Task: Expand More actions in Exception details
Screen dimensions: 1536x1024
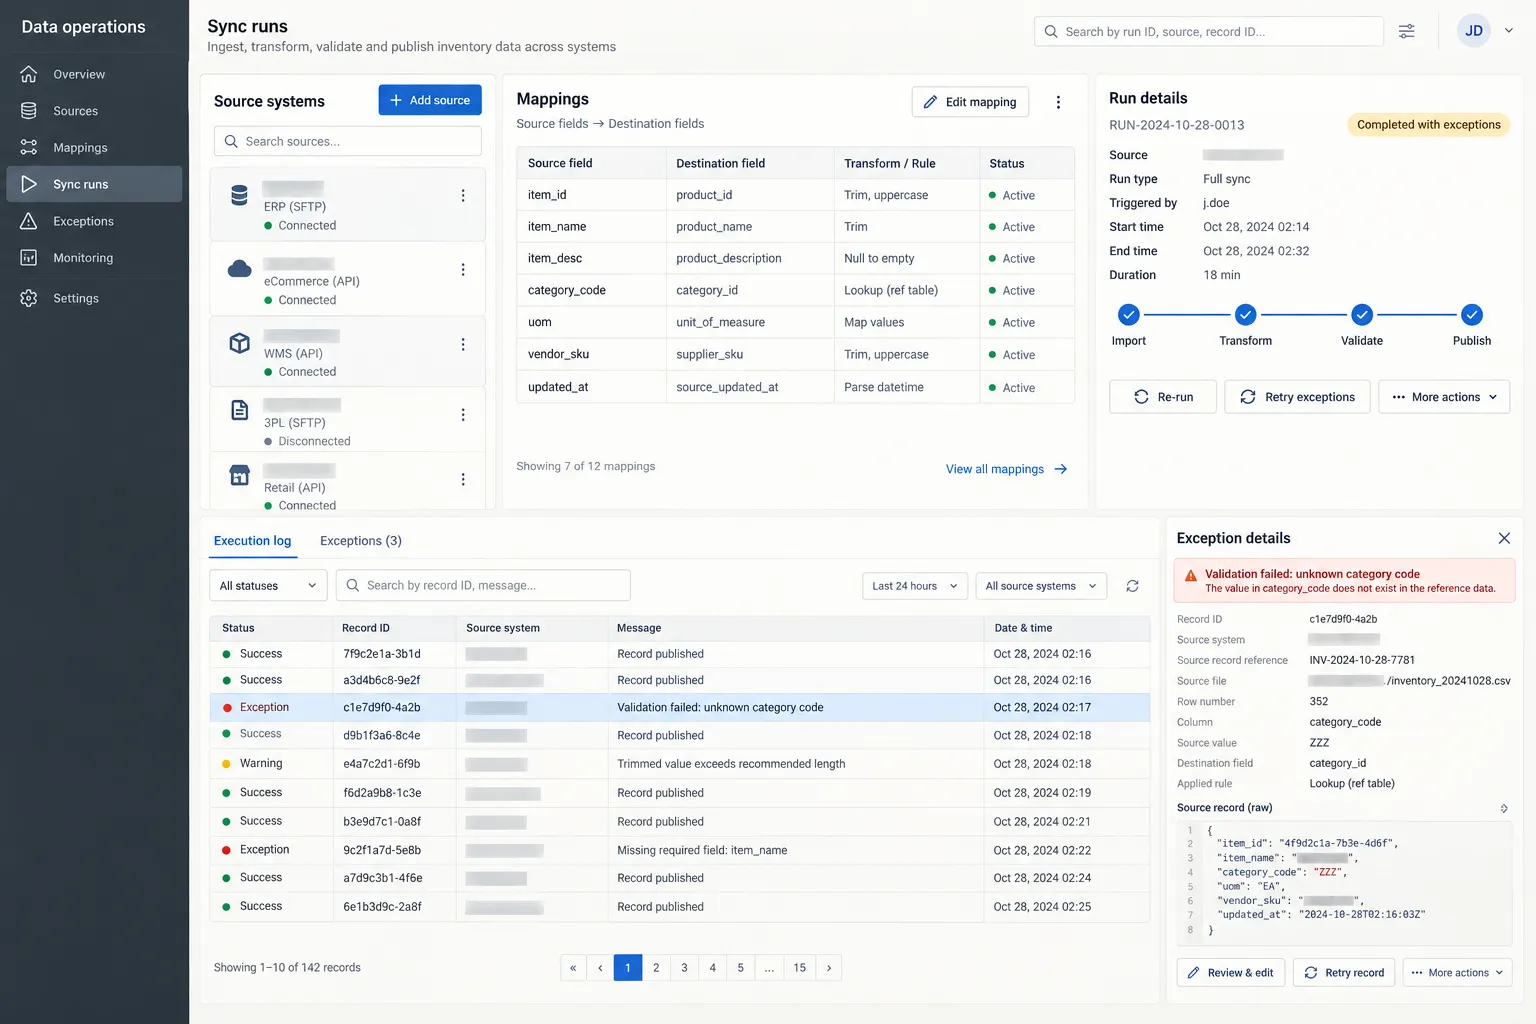Action: 1458,973
